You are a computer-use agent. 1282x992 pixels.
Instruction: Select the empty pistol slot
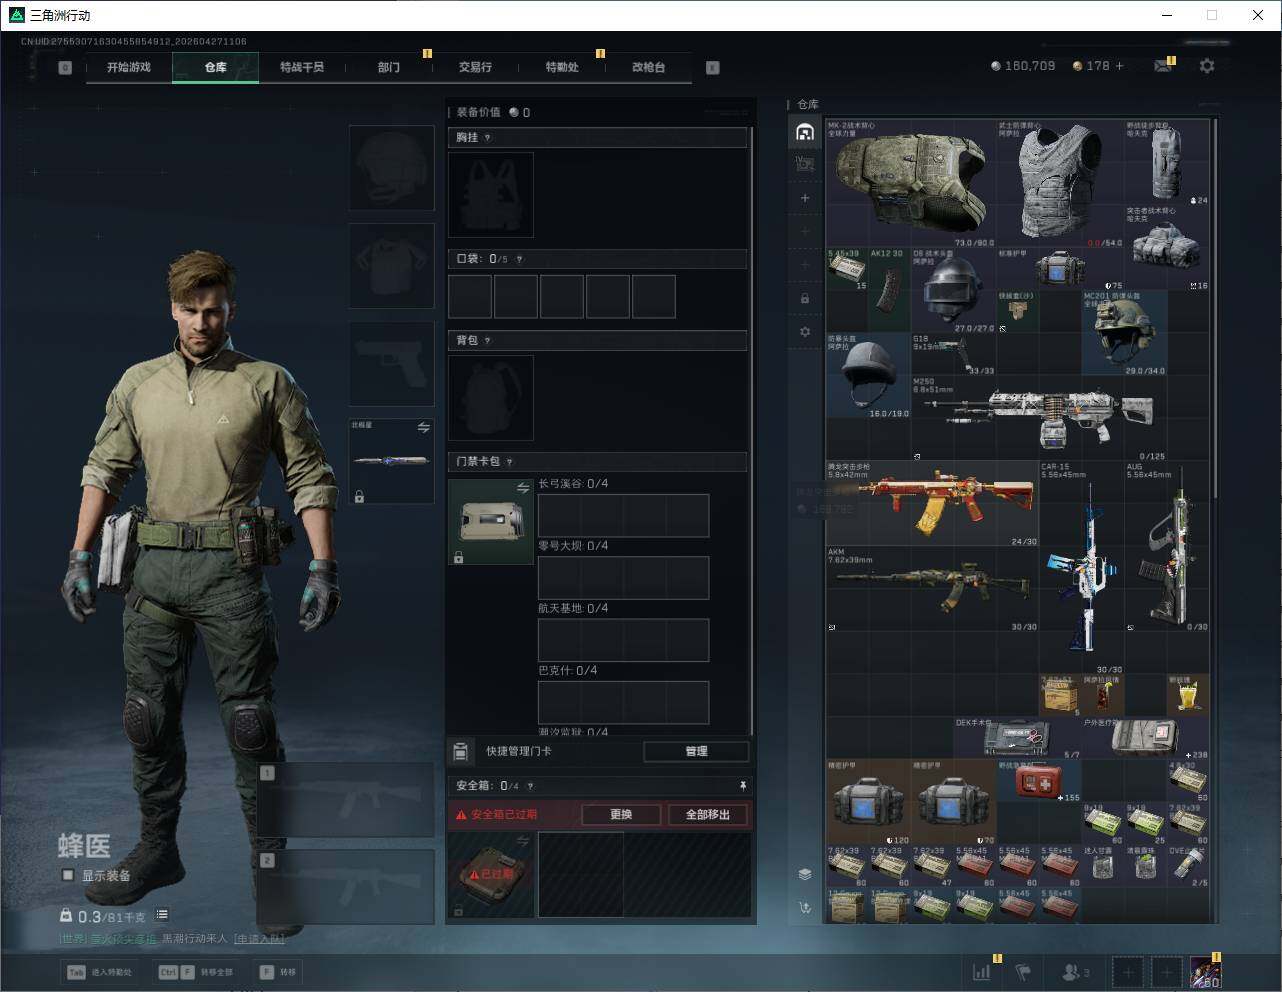[391, 364]
